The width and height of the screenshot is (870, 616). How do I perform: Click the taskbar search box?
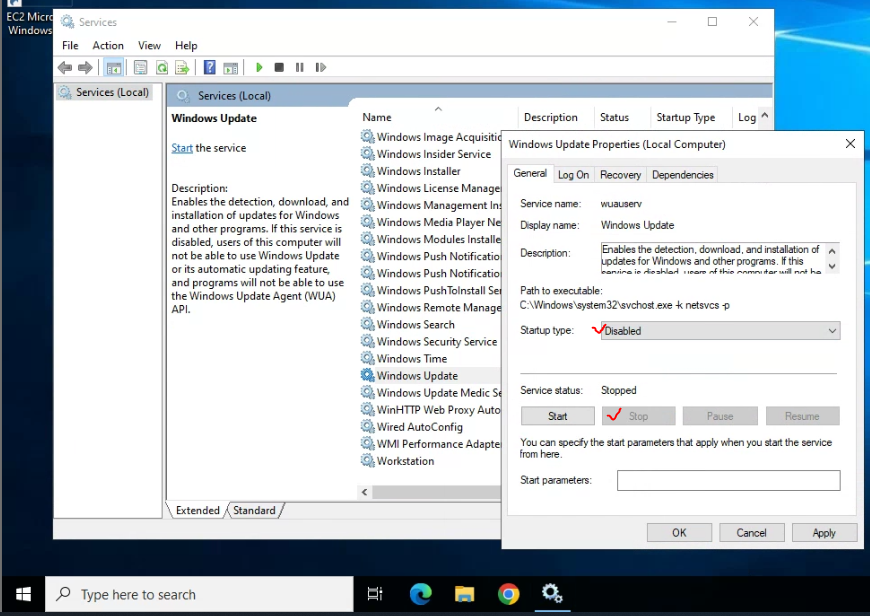coord(199,594)
